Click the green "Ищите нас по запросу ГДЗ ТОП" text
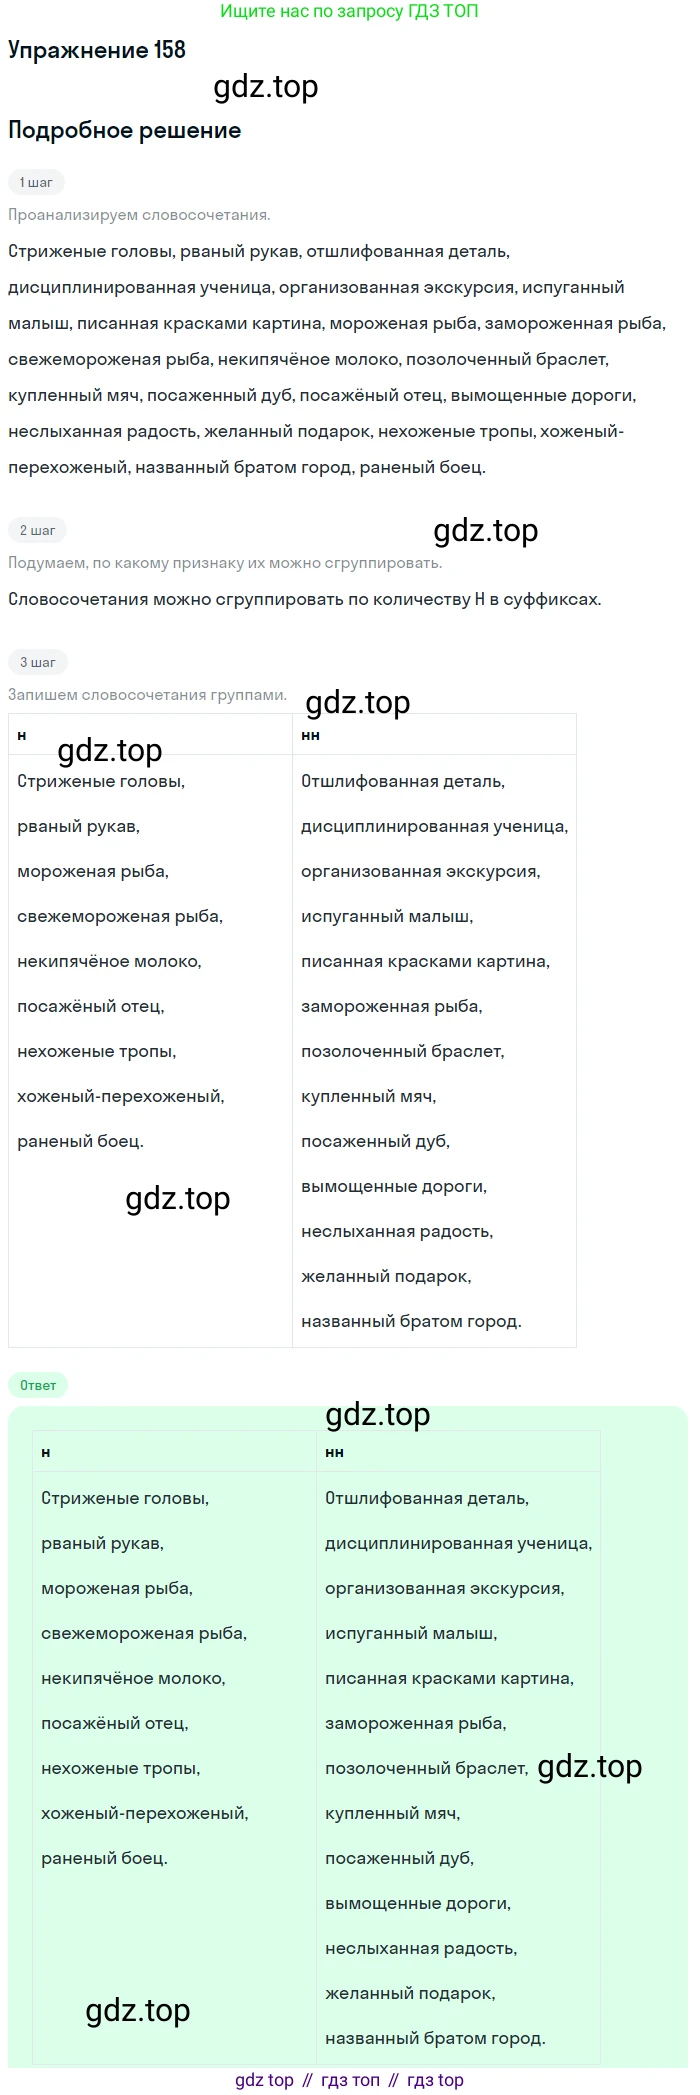 [349, 11]
